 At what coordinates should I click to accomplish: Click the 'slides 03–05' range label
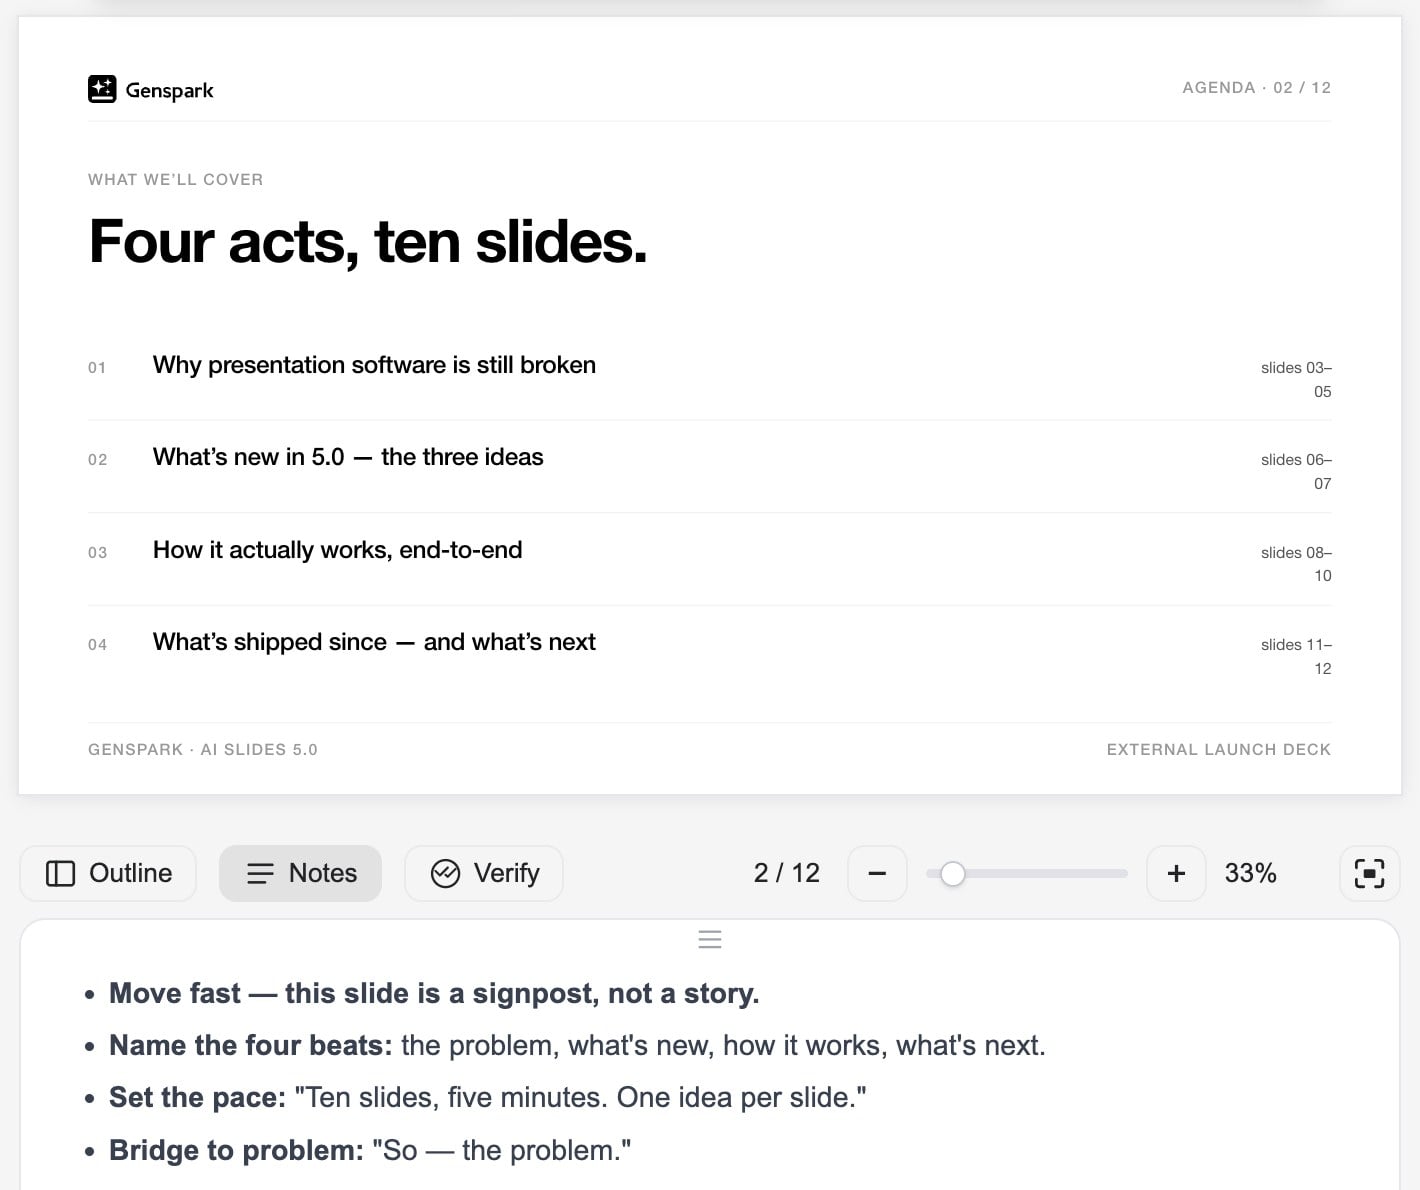(1296, 380)
